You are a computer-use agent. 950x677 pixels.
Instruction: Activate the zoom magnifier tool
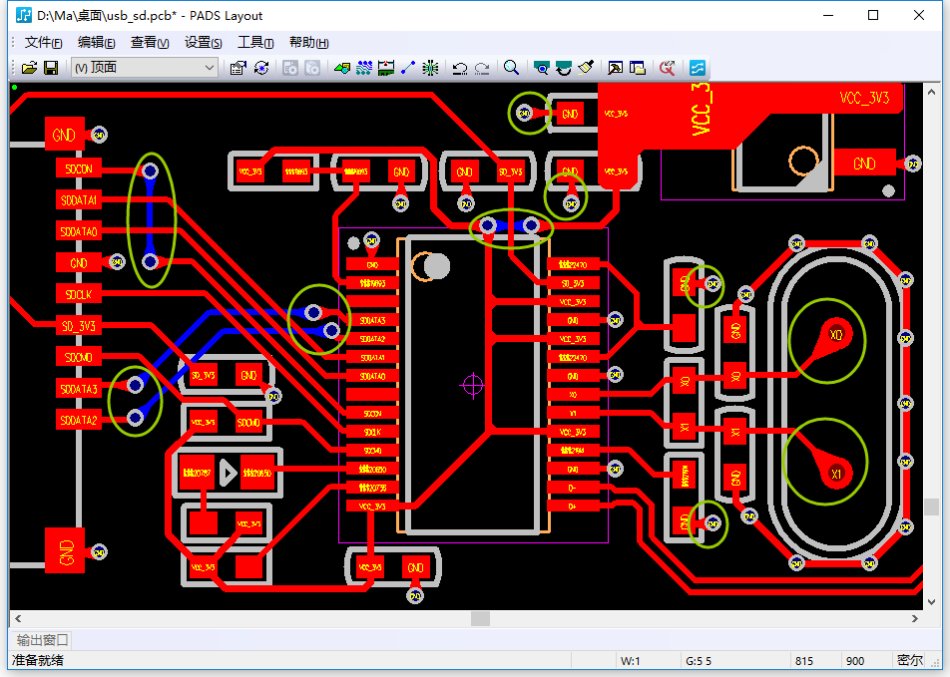(x=511, y=68)
